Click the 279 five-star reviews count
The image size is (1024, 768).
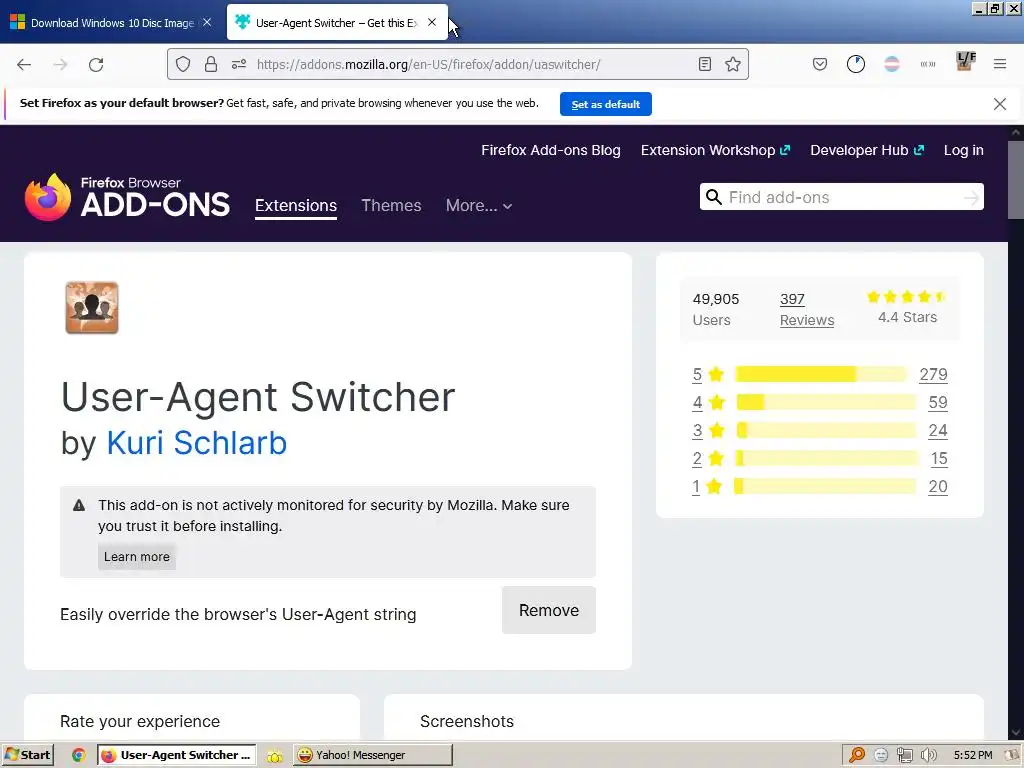point(933,374)
